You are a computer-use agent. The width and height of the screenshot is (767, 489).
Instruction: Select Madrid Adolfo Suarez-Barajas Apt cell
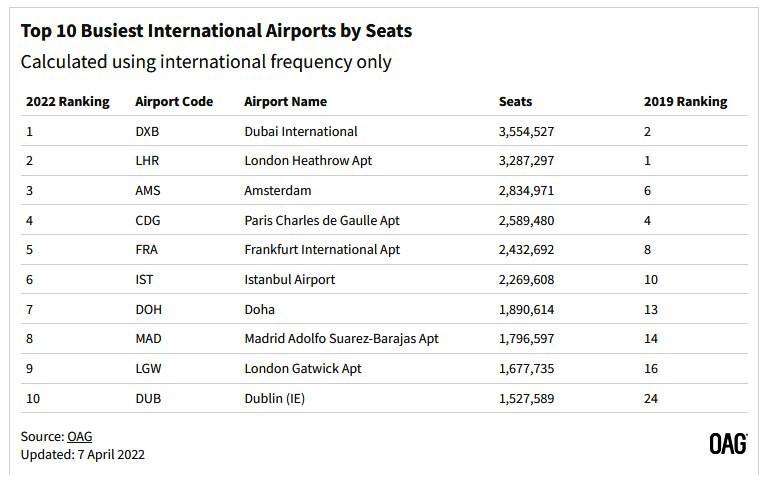click(341, 339)
